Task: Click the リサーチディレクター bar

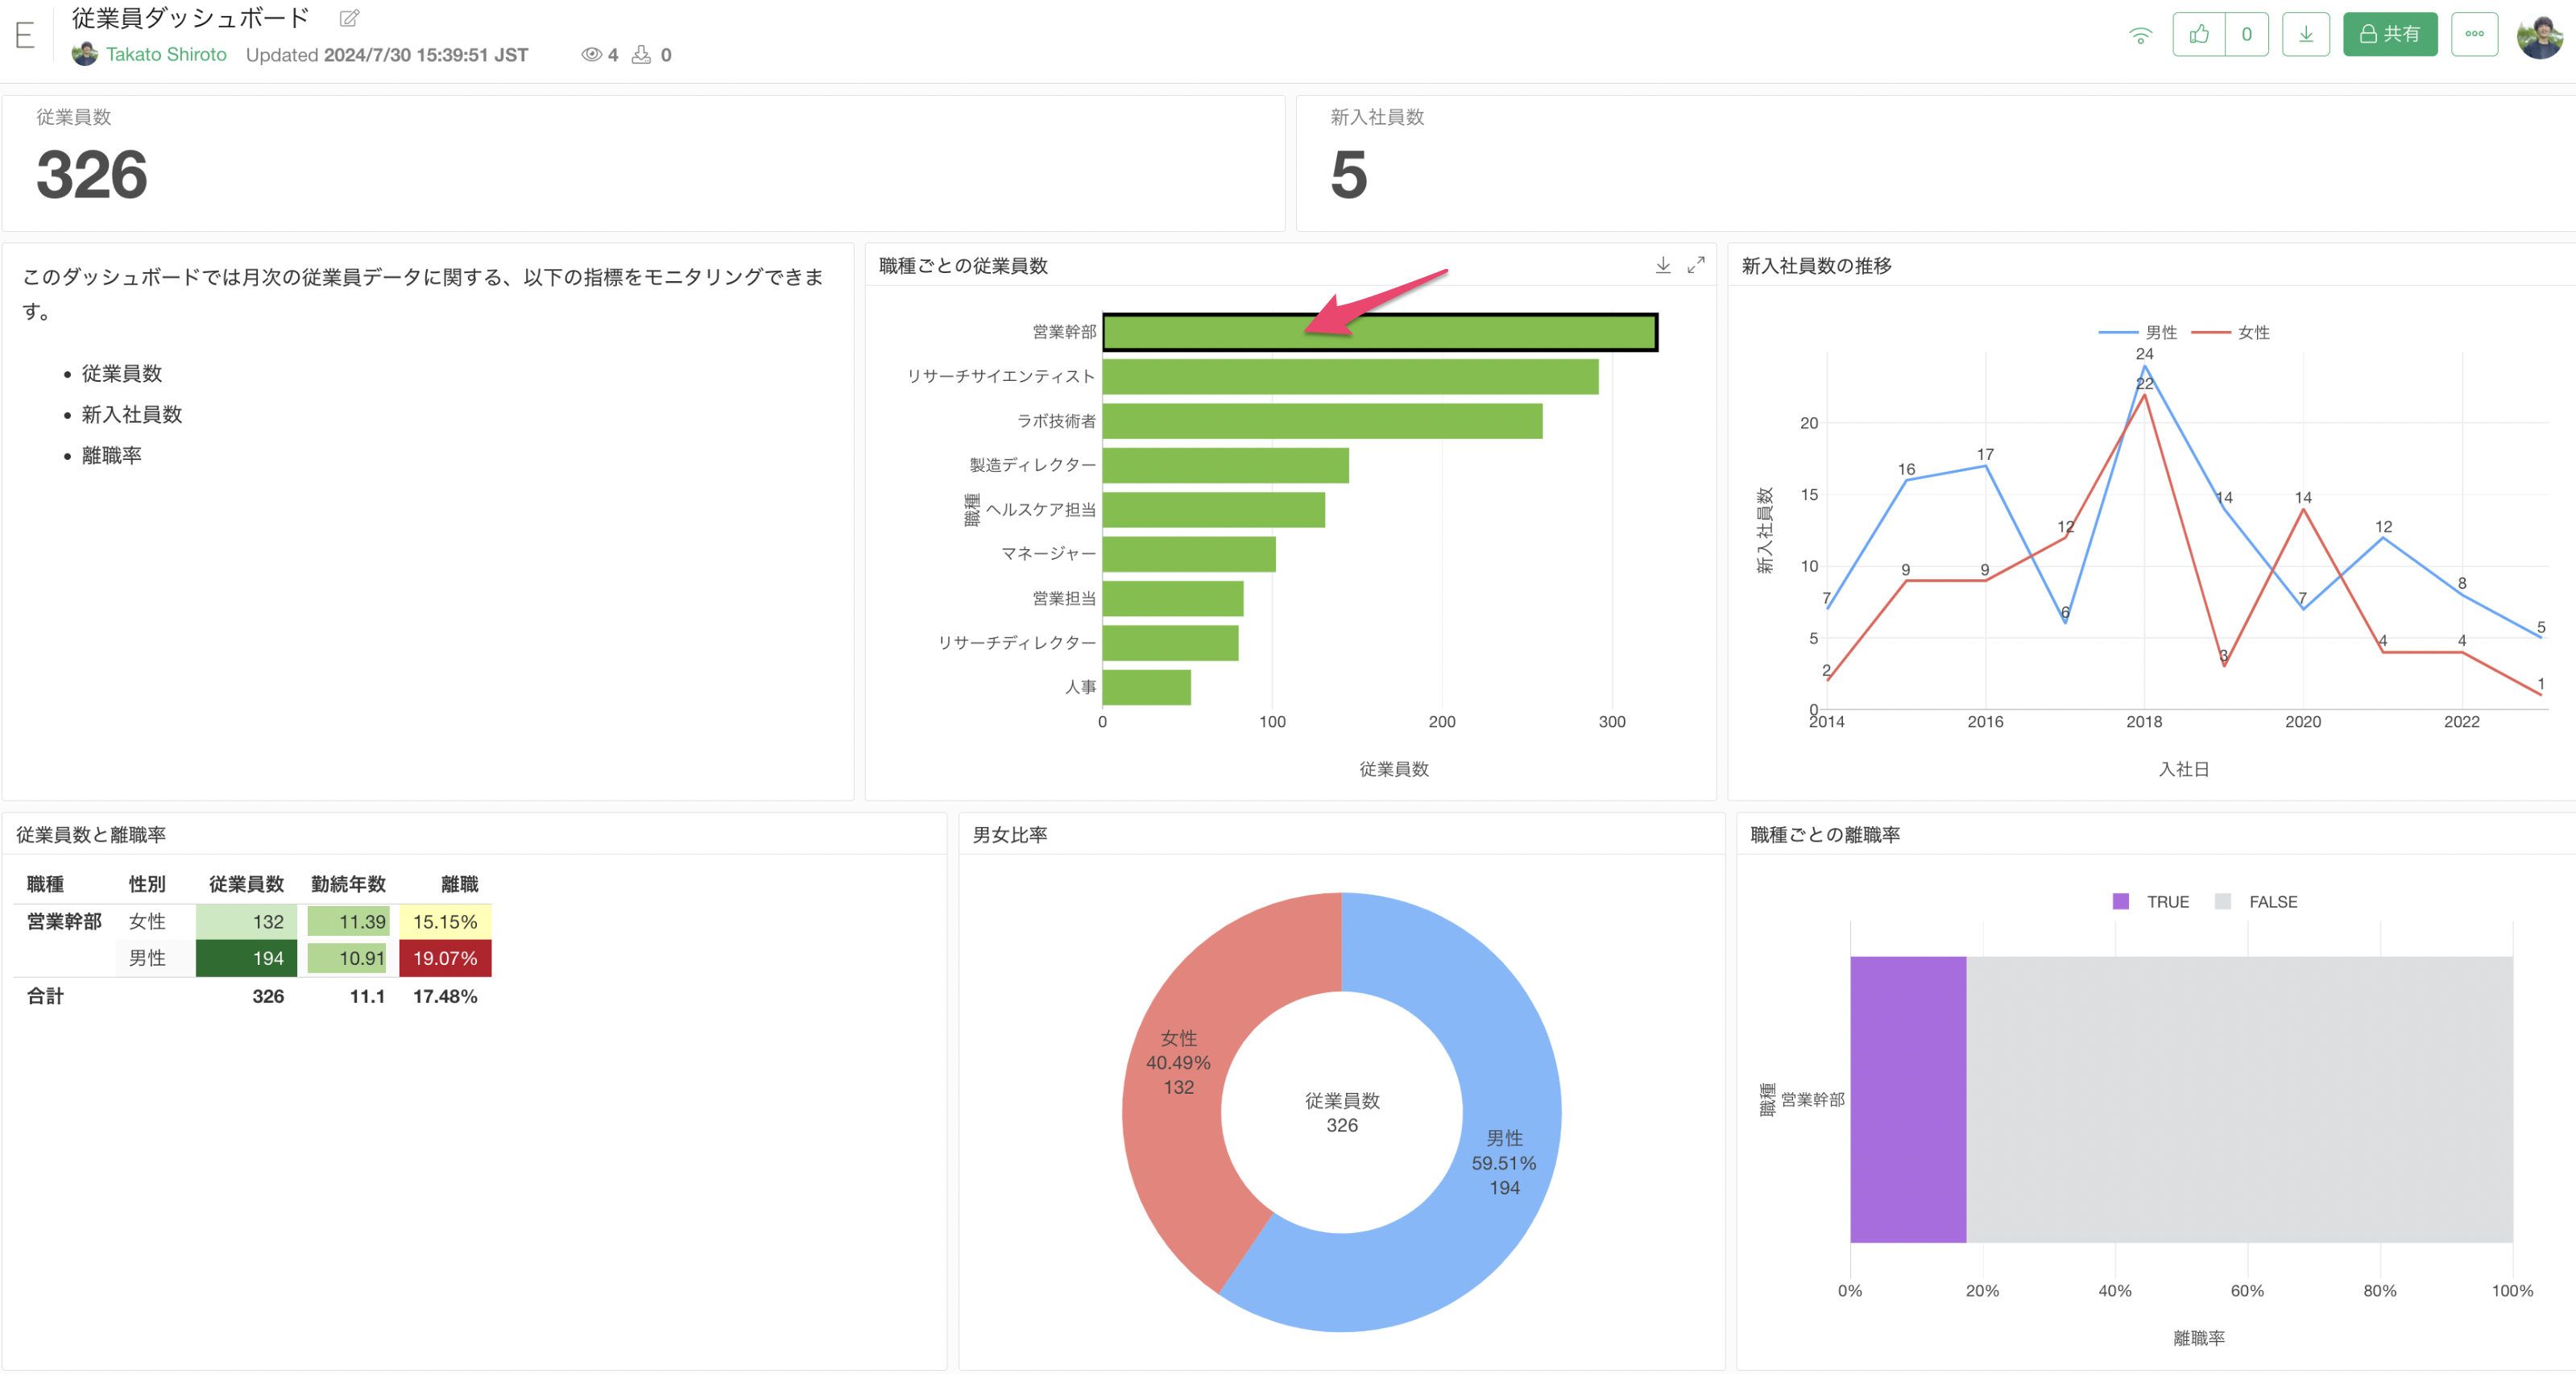Action: (x=1170, y=643)
